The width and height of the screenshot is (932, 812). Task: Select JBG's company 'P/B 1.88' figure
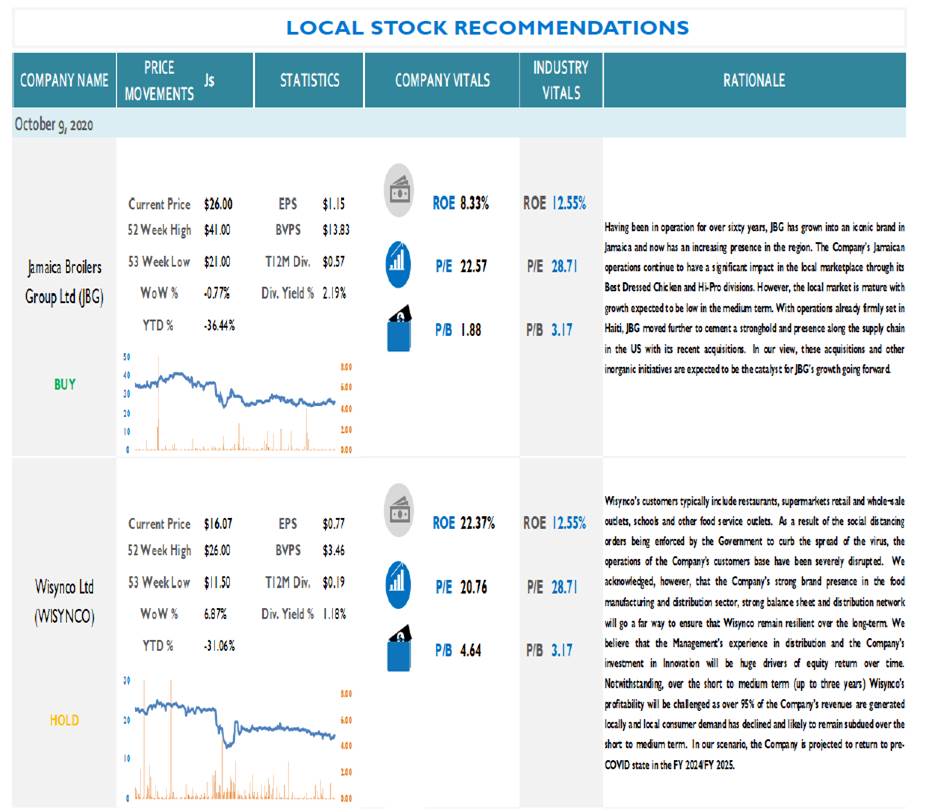point(458,330)
